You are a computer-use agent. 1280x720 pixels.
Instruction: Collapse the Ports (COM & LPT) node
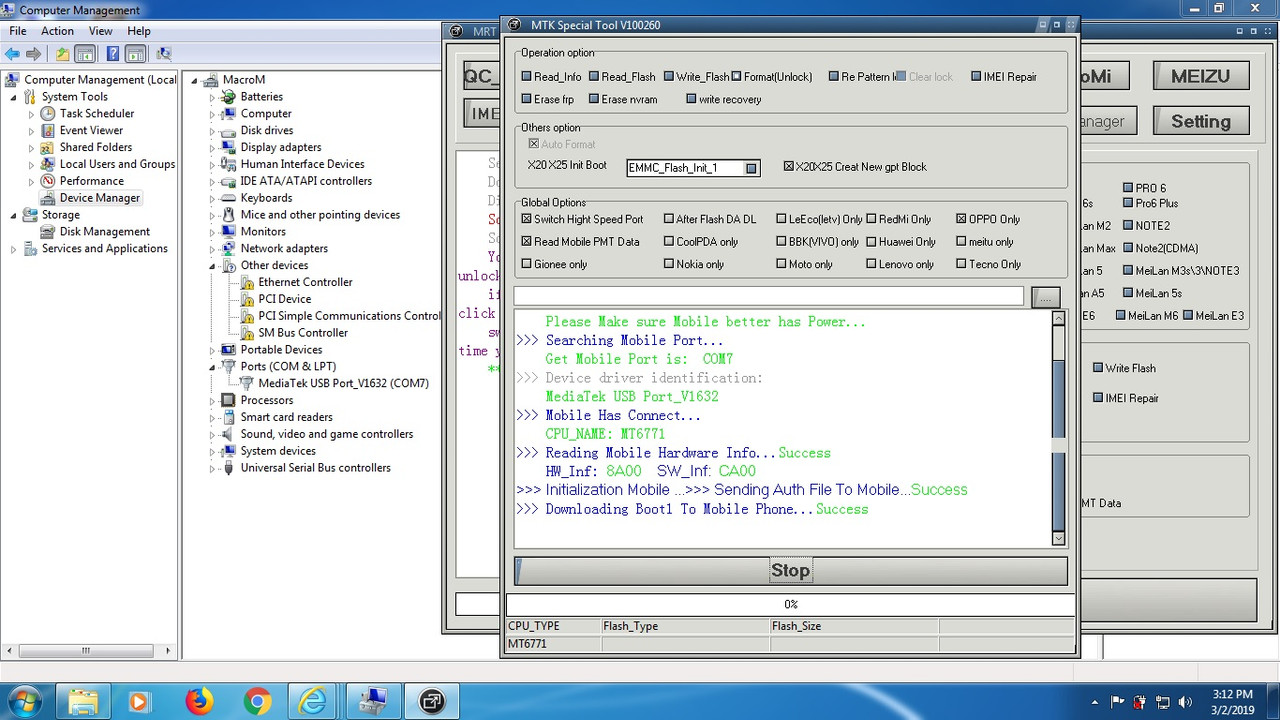(x=212, y=367)
